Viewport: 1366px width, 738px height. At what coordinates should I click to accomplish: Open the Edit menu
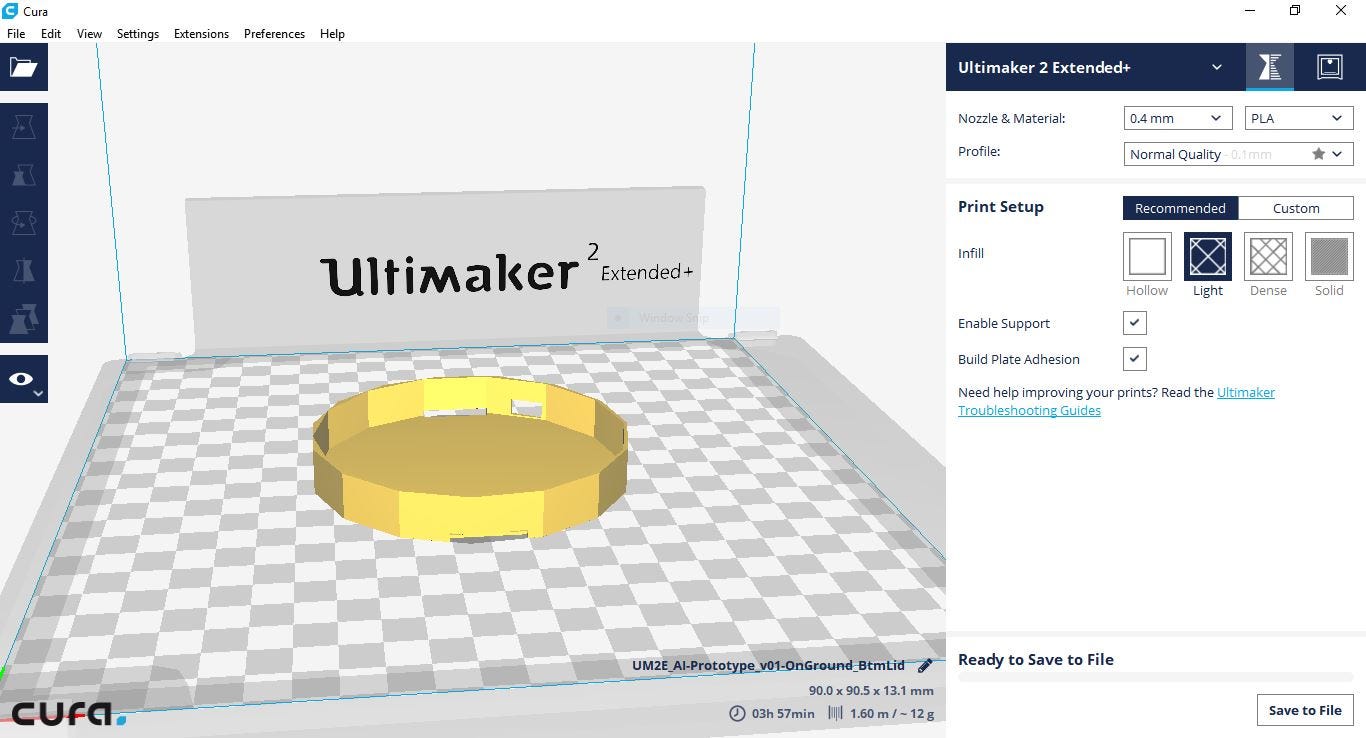(x=51, y=33)
